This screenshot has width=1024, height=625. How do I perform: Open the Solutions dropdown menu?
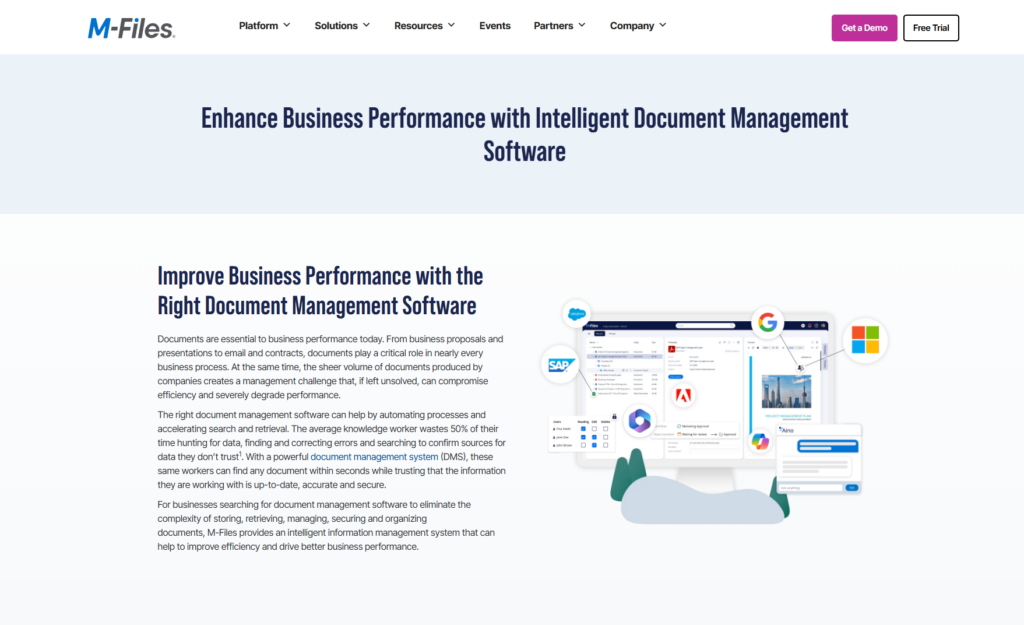pyautogui.click(x=342, y=26)
